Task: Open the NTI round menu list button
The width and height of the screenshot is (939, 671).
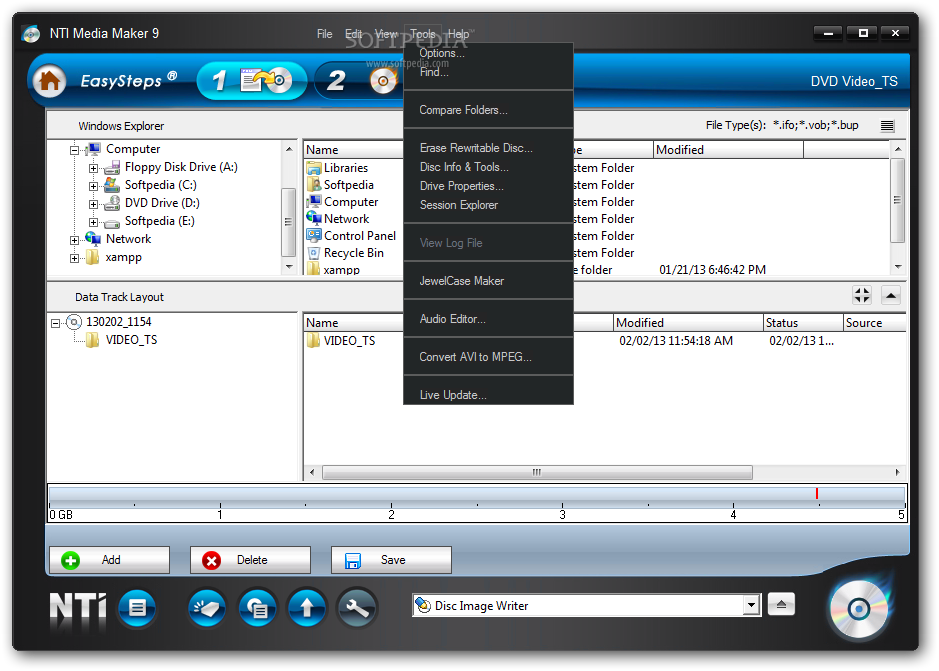Action: pyautogui.click(x=137, y=608)
